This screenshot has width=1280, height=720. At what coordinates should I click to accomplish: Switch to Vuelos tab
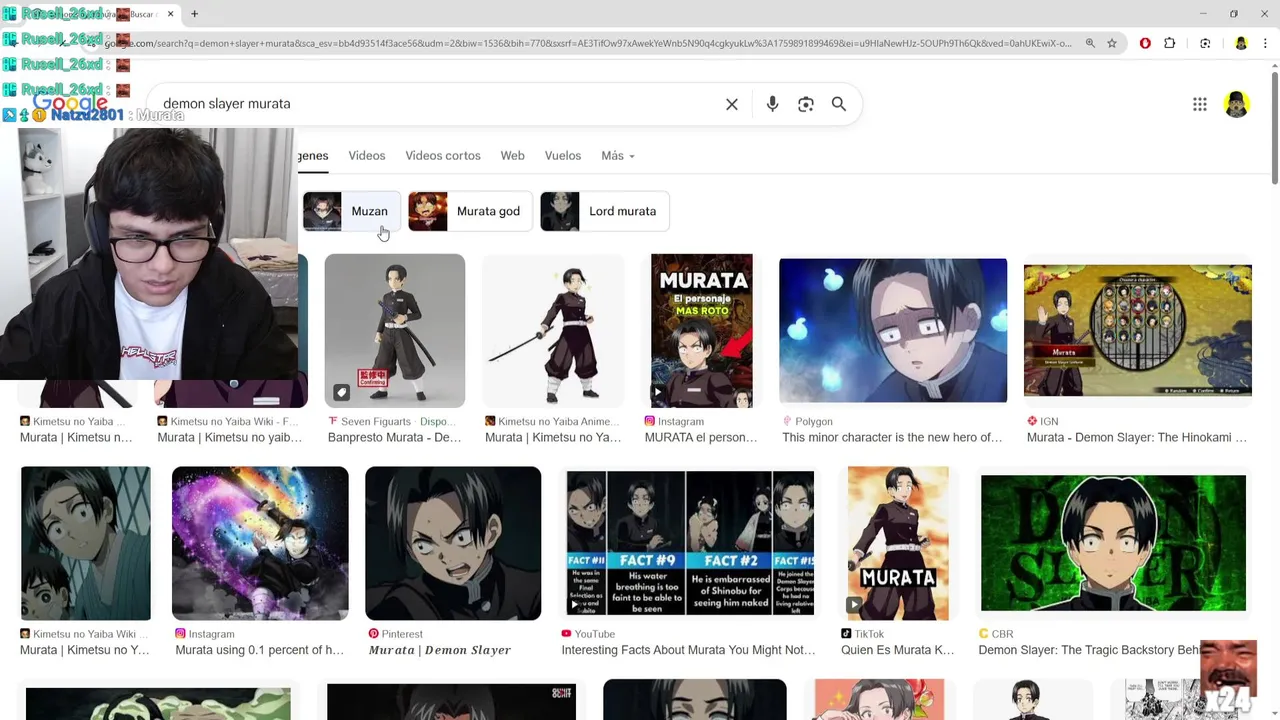coord(563,156)
